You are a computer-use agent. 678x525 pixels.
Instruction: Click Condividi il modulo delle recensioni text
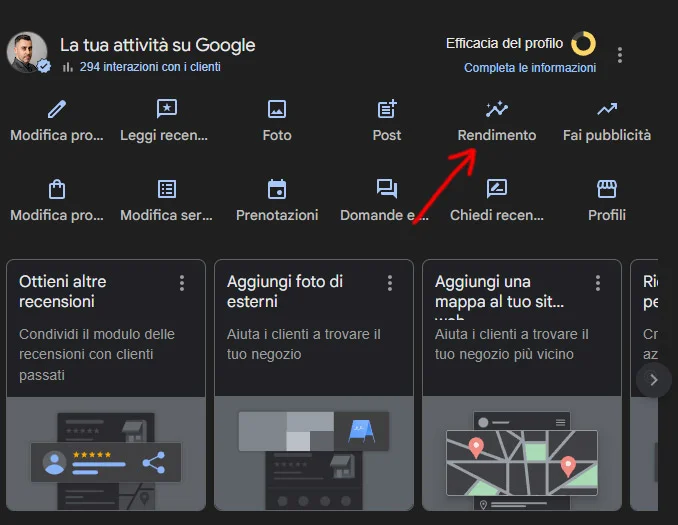click(x=97, y=355)
